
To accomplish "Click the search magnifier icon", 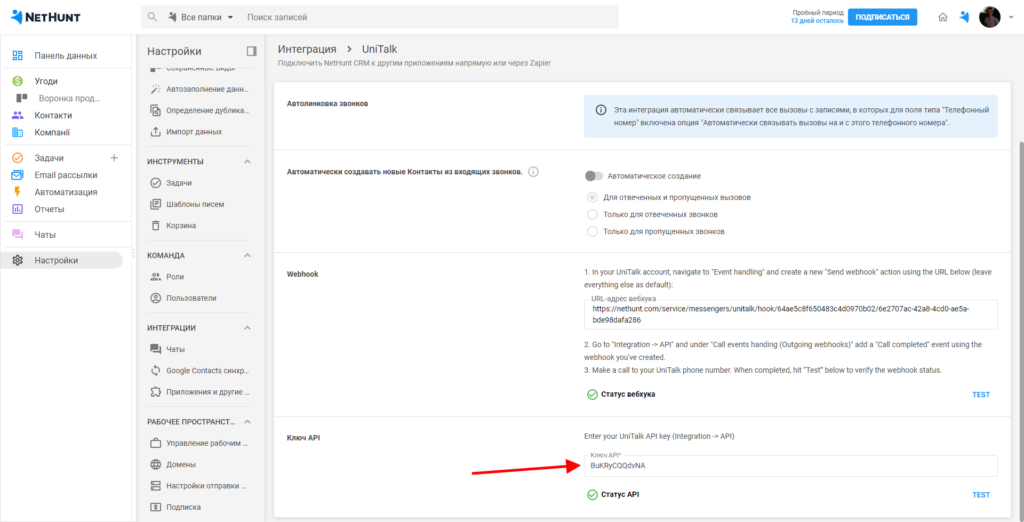I will [x=152, y=18].
